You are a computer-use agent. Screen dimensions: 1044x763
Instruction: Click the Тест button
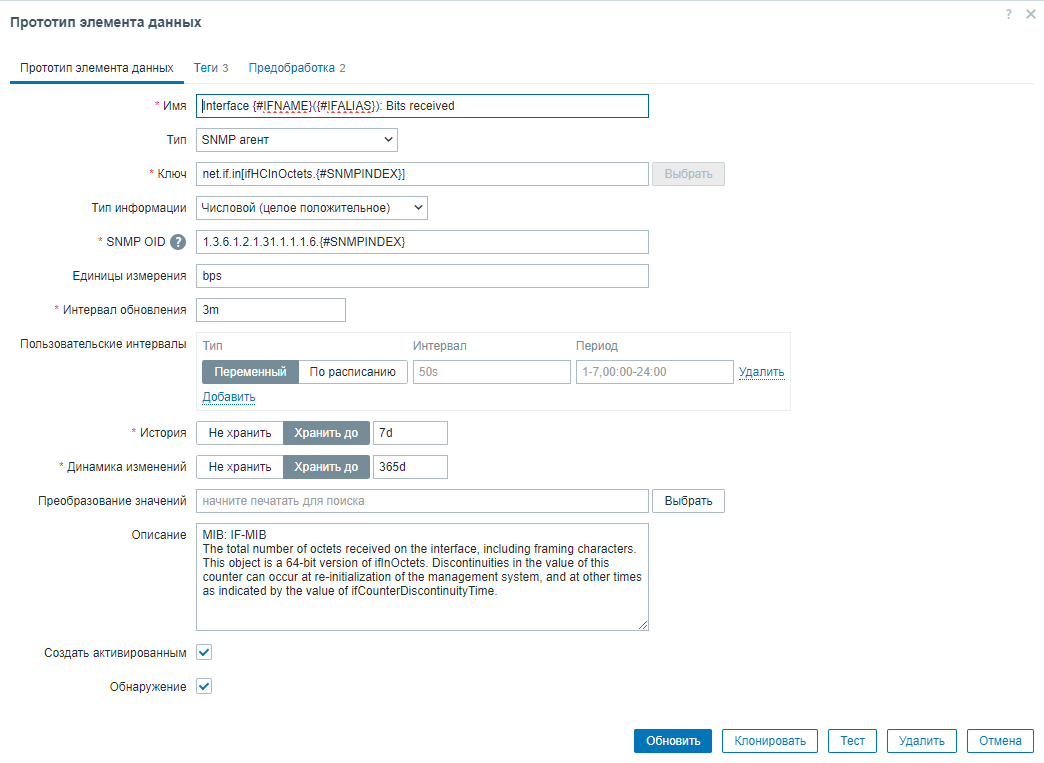[852, 741]
